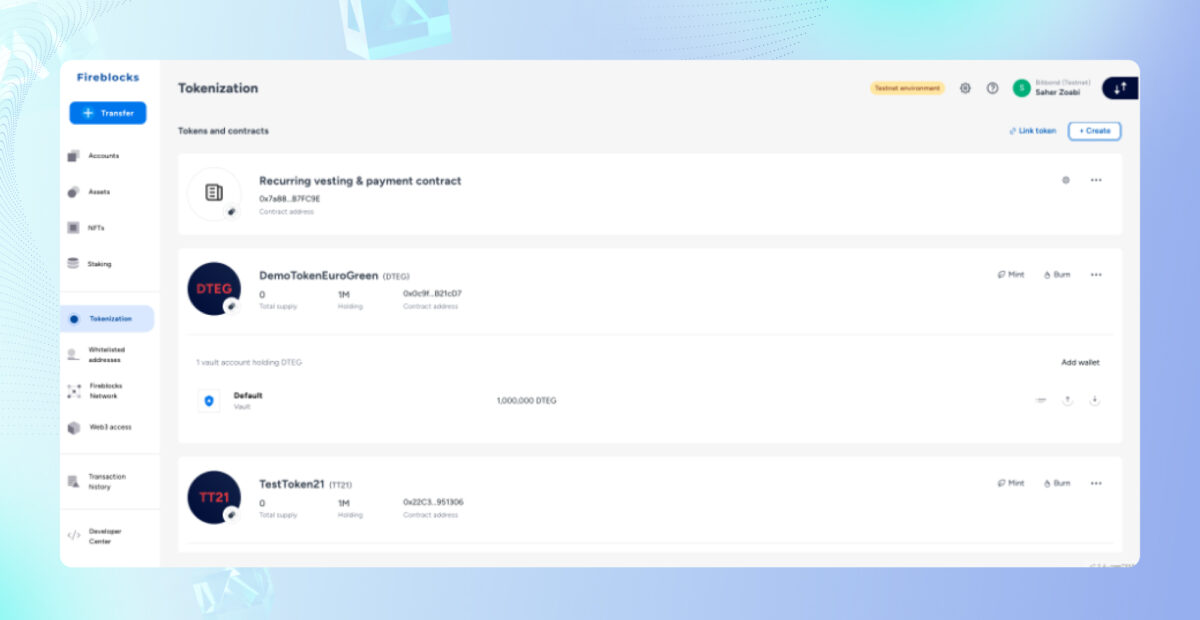Open the NFTs section
The height and width of the screenshot is (620, 1200).
[97, 227]
